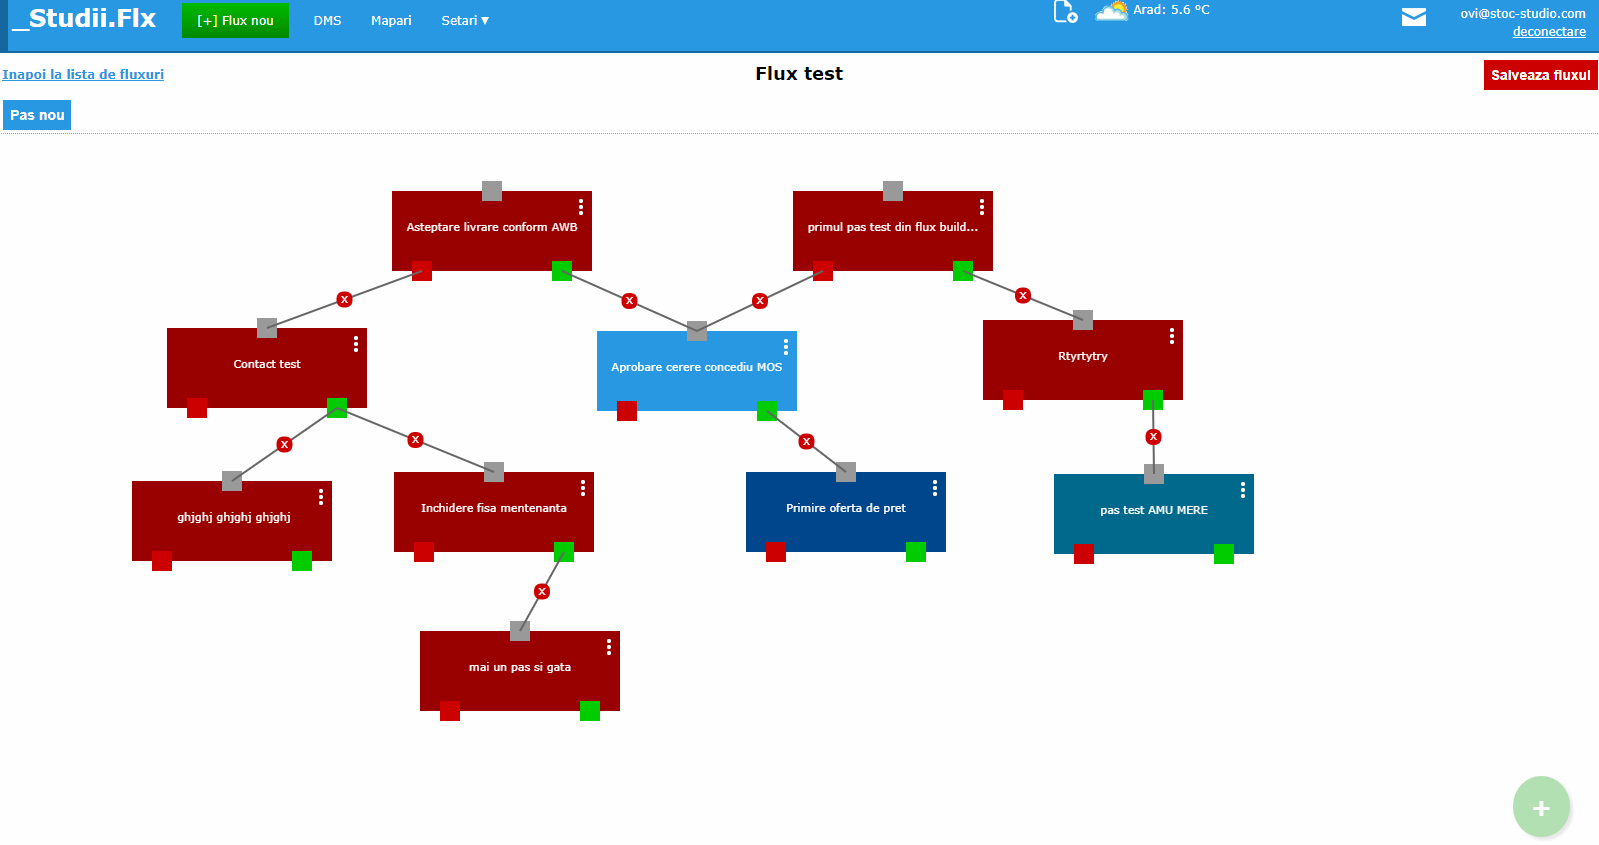1599x845 pixels.
Task: Remove connector above mai un pas si gata
Action: click(x=542, y=592)
